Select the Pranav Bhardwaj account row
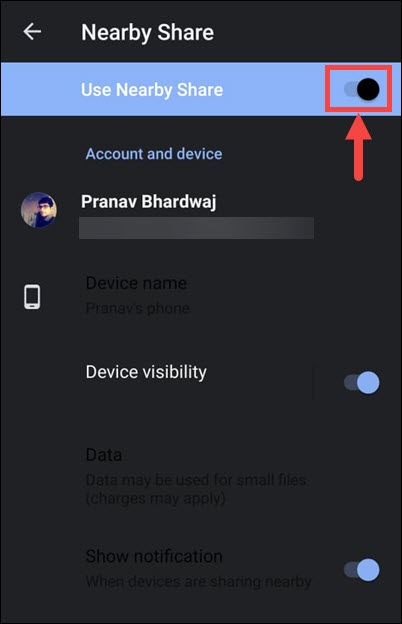 click(x=201, y=215)
